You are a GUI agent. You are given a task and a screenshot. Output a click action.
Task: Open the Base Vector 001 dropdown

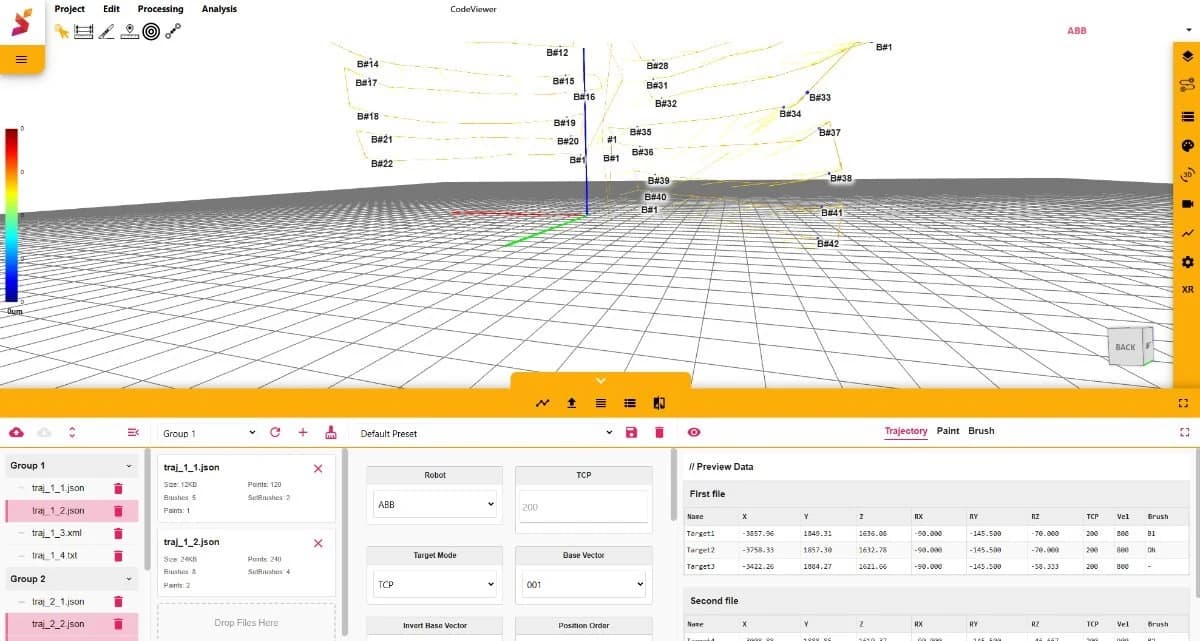pyautogui.click(x=583, y=584)
